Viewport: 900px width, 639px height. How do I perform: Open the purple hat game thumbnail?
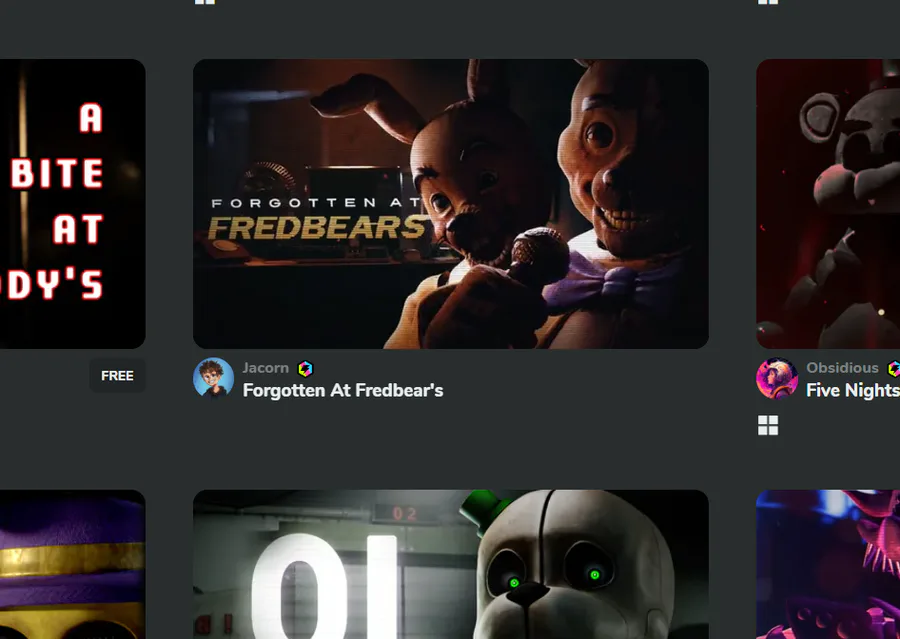coord(72,564)
